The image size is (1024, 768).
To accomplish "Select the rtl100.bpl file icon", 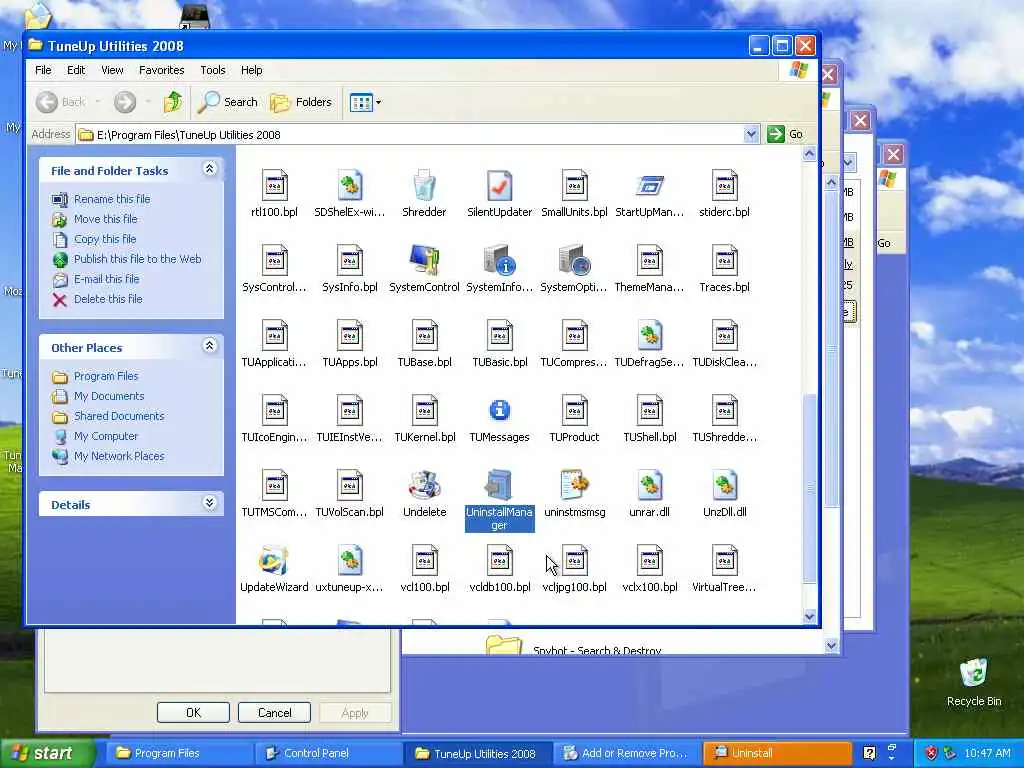I will (274, 186).
